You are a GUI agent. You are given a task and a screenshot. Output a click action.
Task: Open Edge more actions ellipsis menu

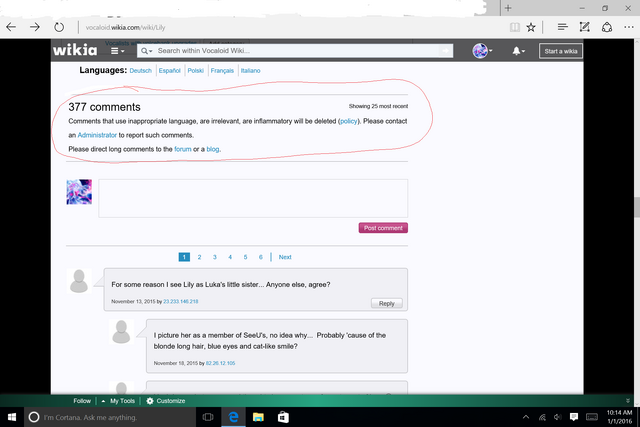click(629, 27)
